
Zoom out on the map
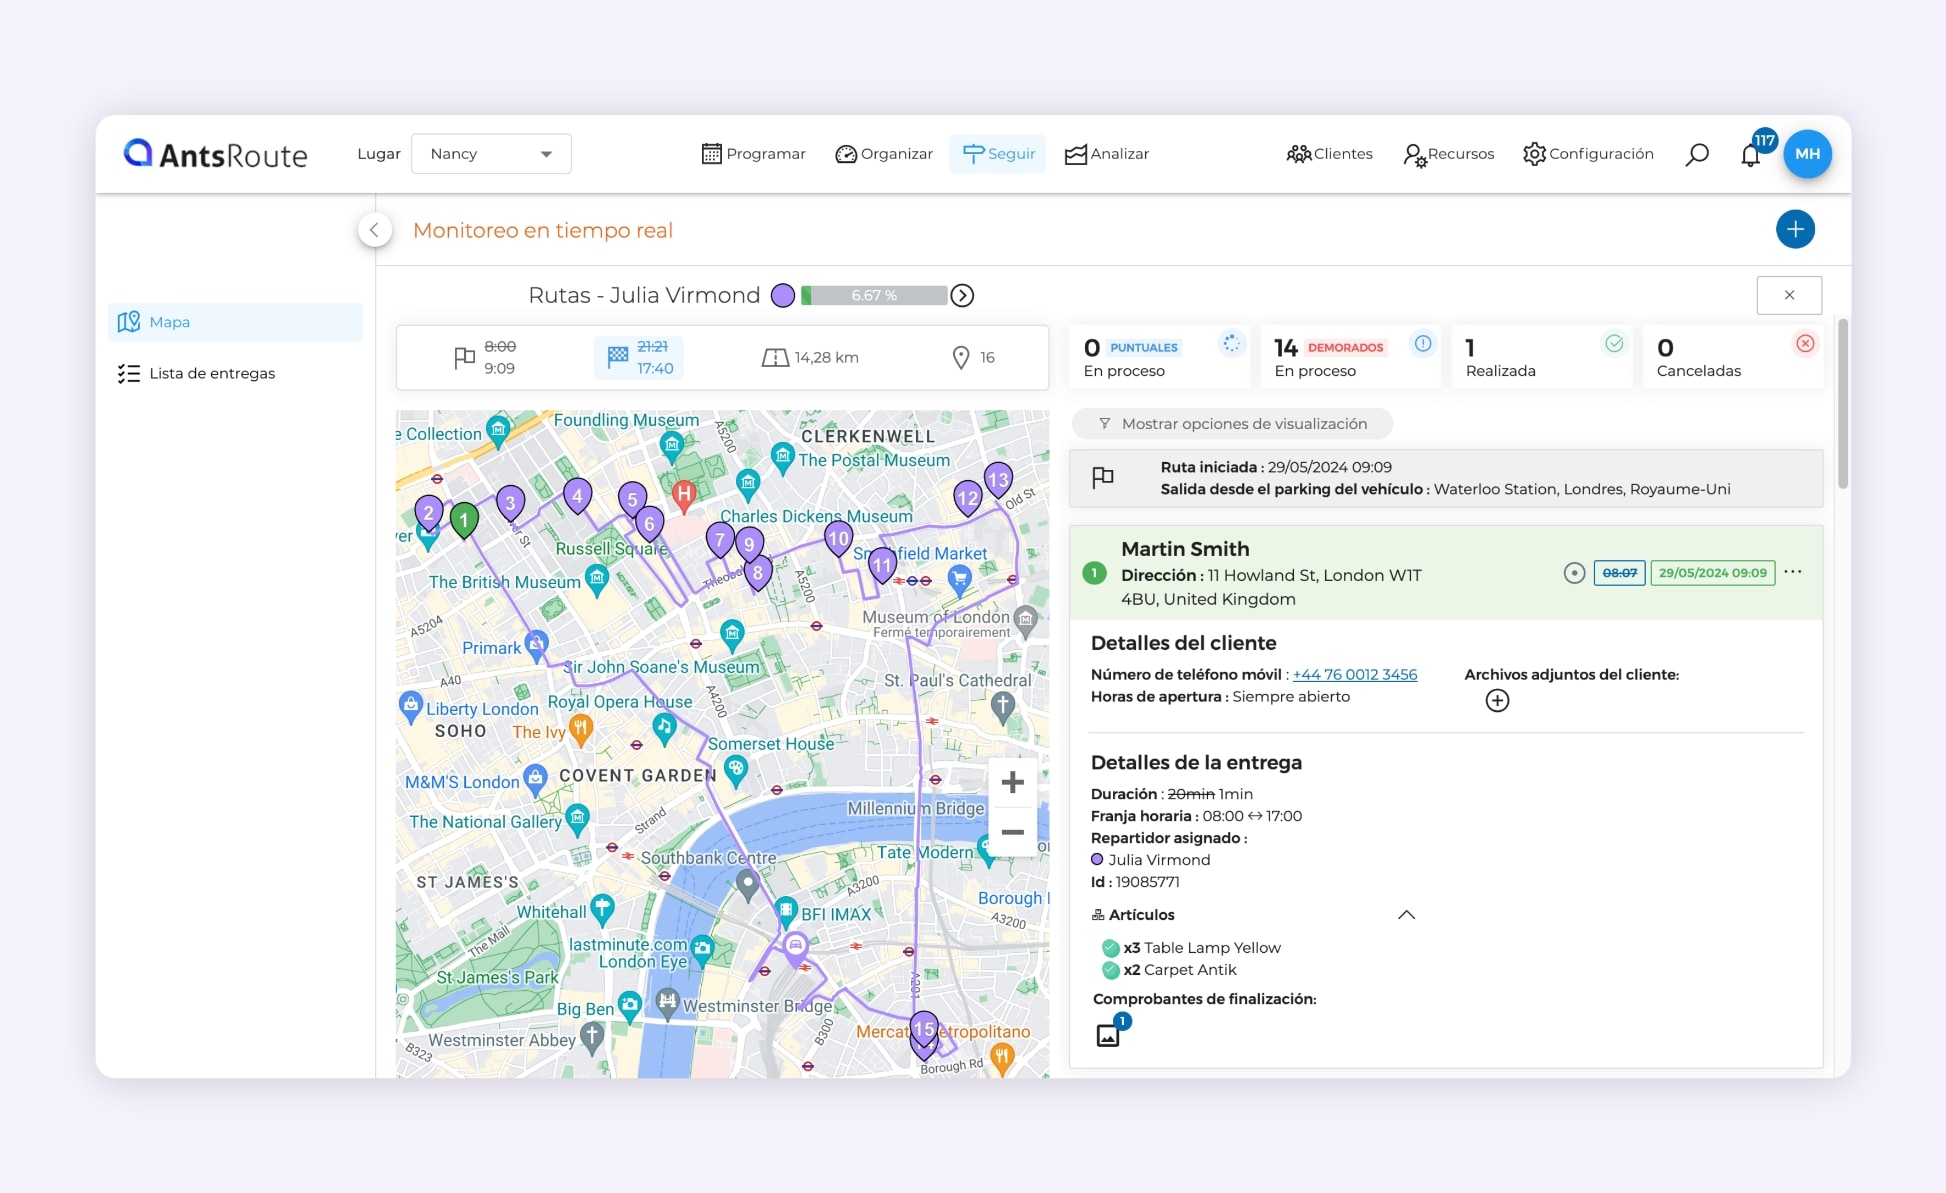(x=1012, y=832)
